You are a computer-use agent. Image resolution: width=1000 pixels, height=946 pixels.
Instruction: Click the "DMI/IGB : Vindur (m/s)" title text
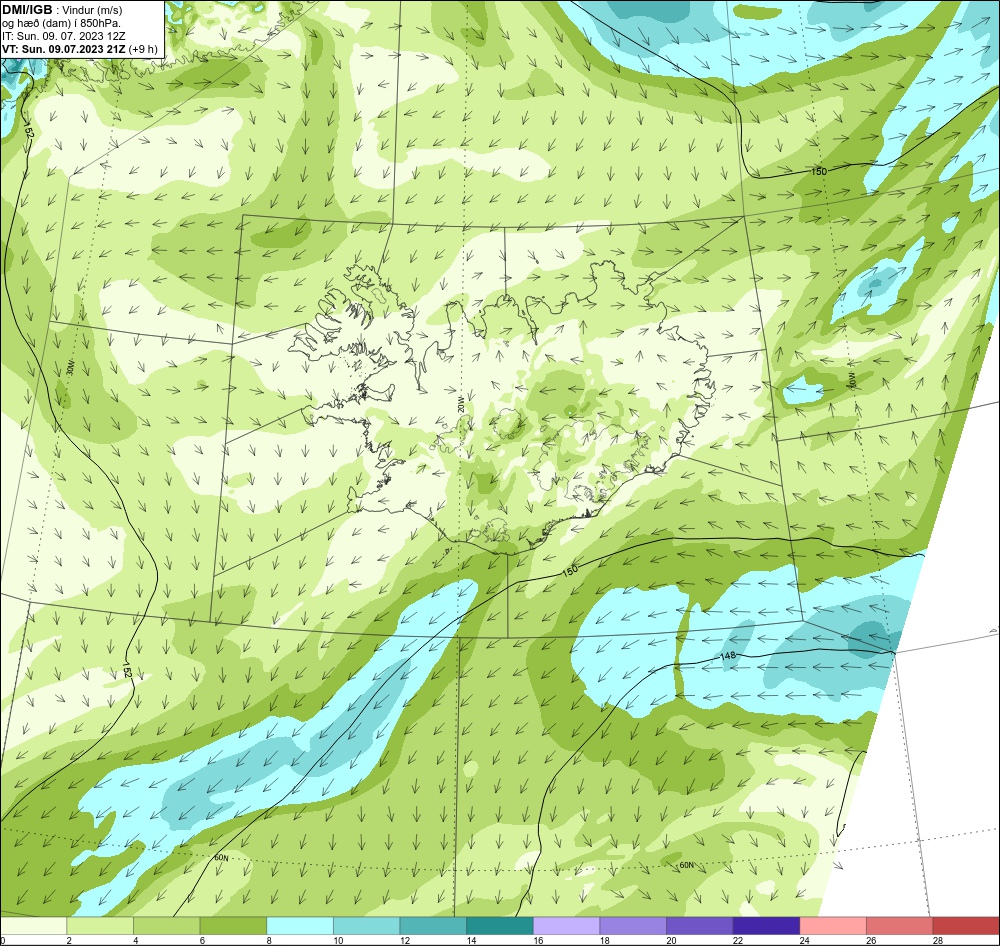[x=62, y=10]
